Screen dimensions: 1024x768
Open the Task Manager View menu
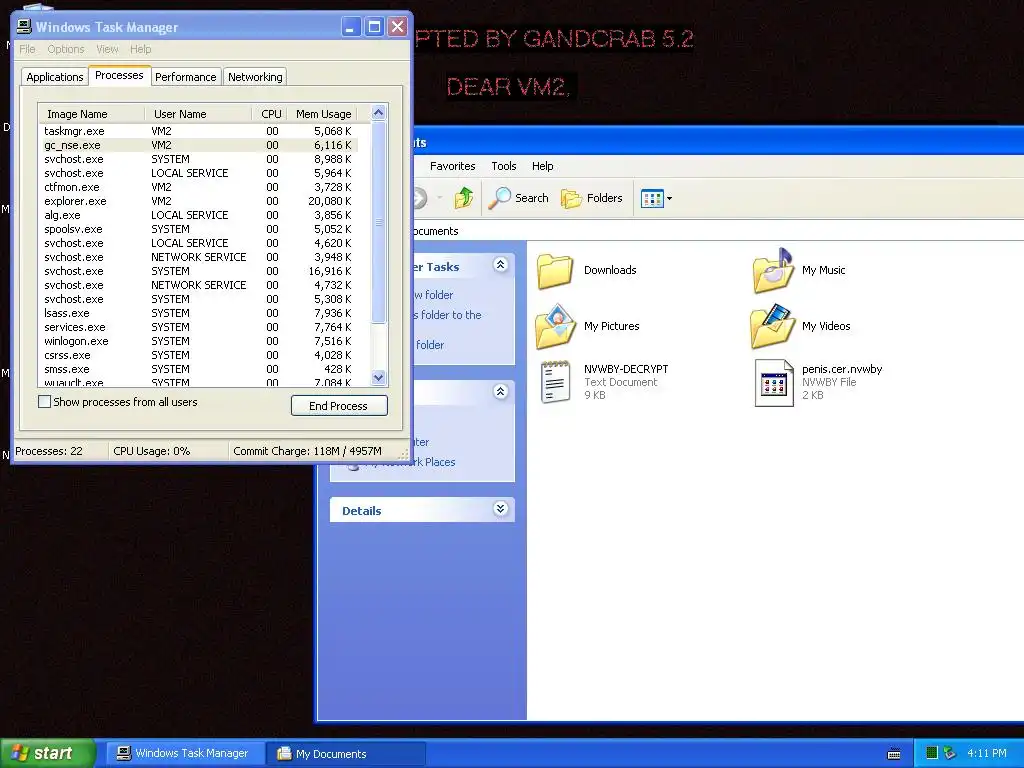tap(107, 49)
